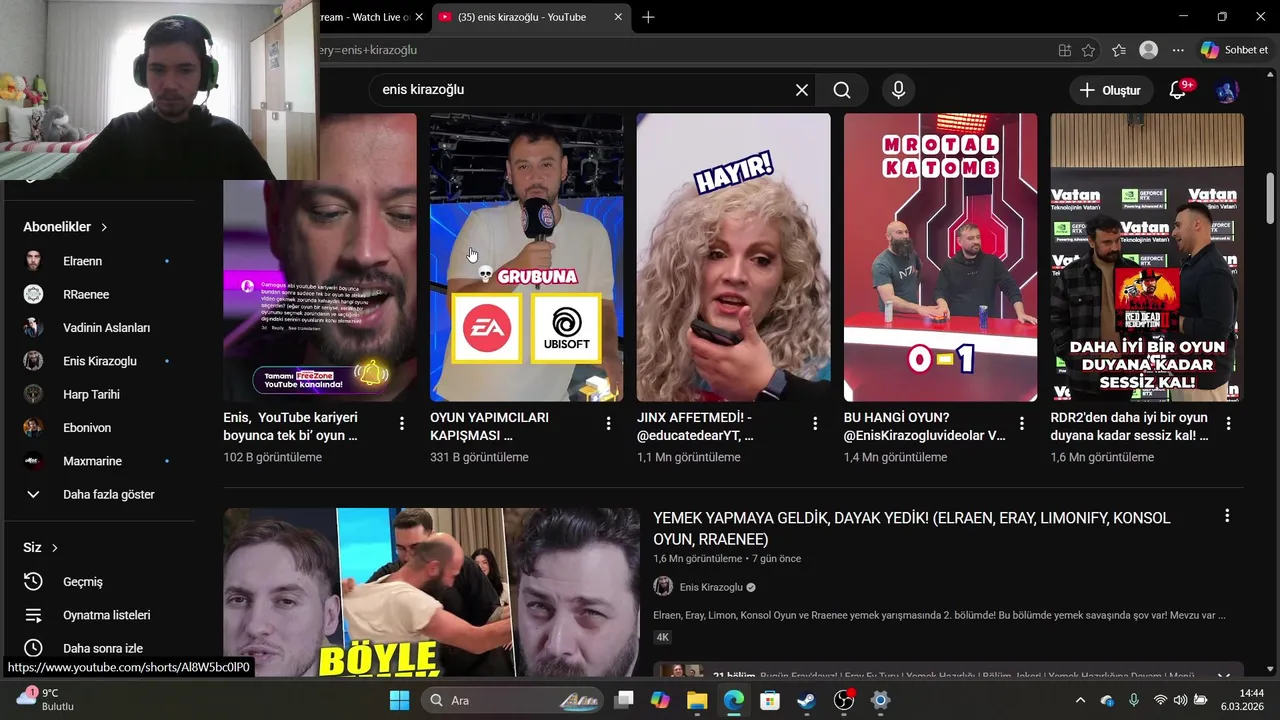Open File Explorer from the taskbar
This screenshot has height=720, width=1280.
click(697, 700)
